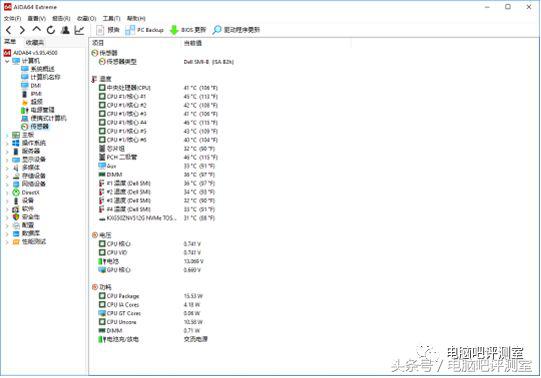Select the DMI tree icon
Image resolution: width=541 pixels, height=378 pixels.
[24, 86]
